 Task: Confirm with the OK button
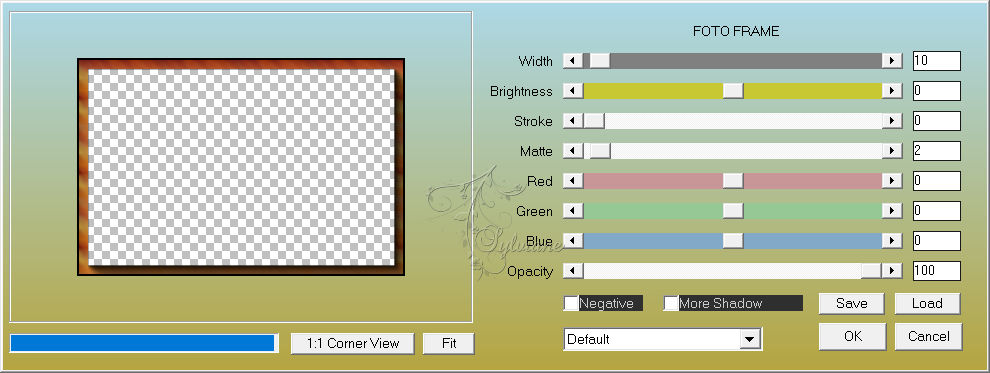tap(852, 336)
